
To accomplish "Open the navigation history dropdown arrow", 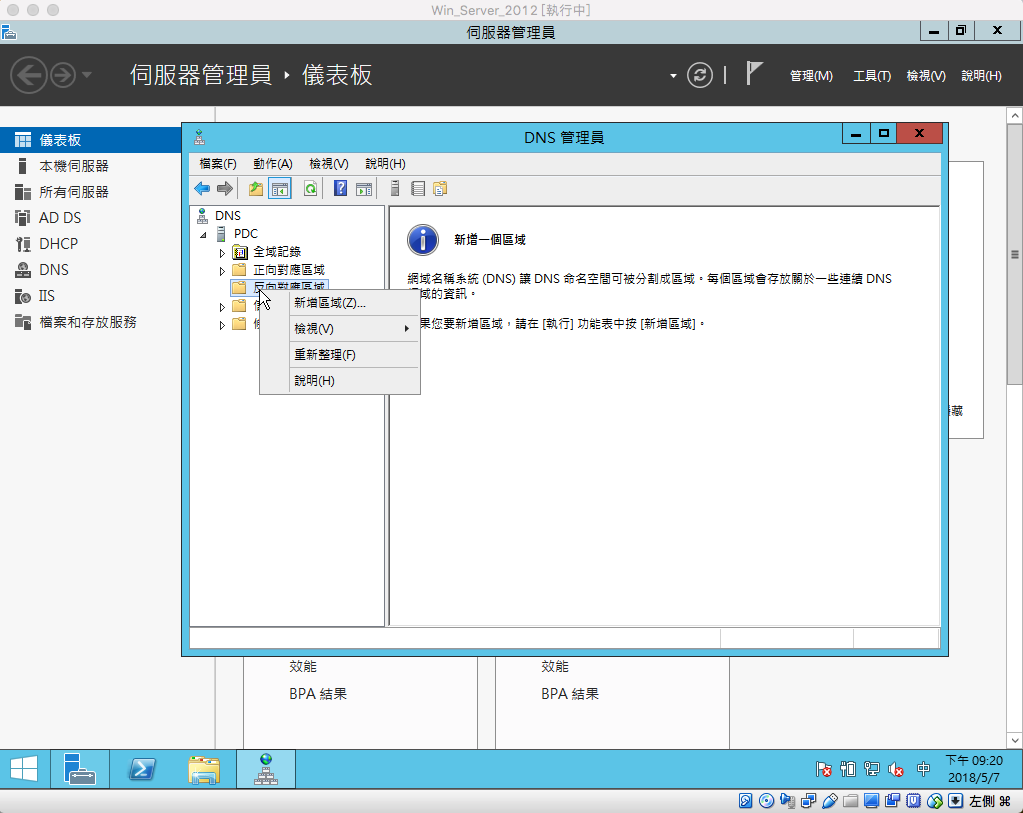I will (87, 75).
